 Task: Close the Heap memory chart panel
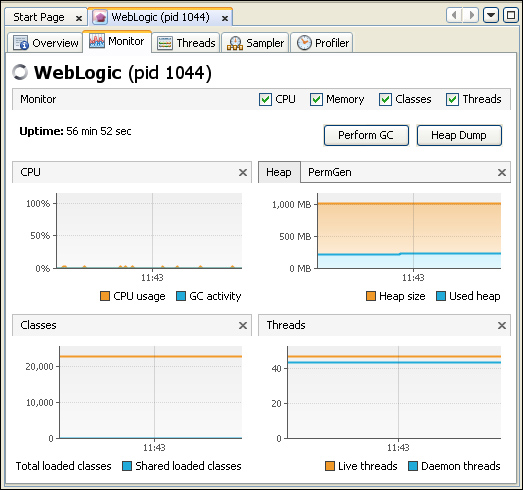[x=502, y=172]
